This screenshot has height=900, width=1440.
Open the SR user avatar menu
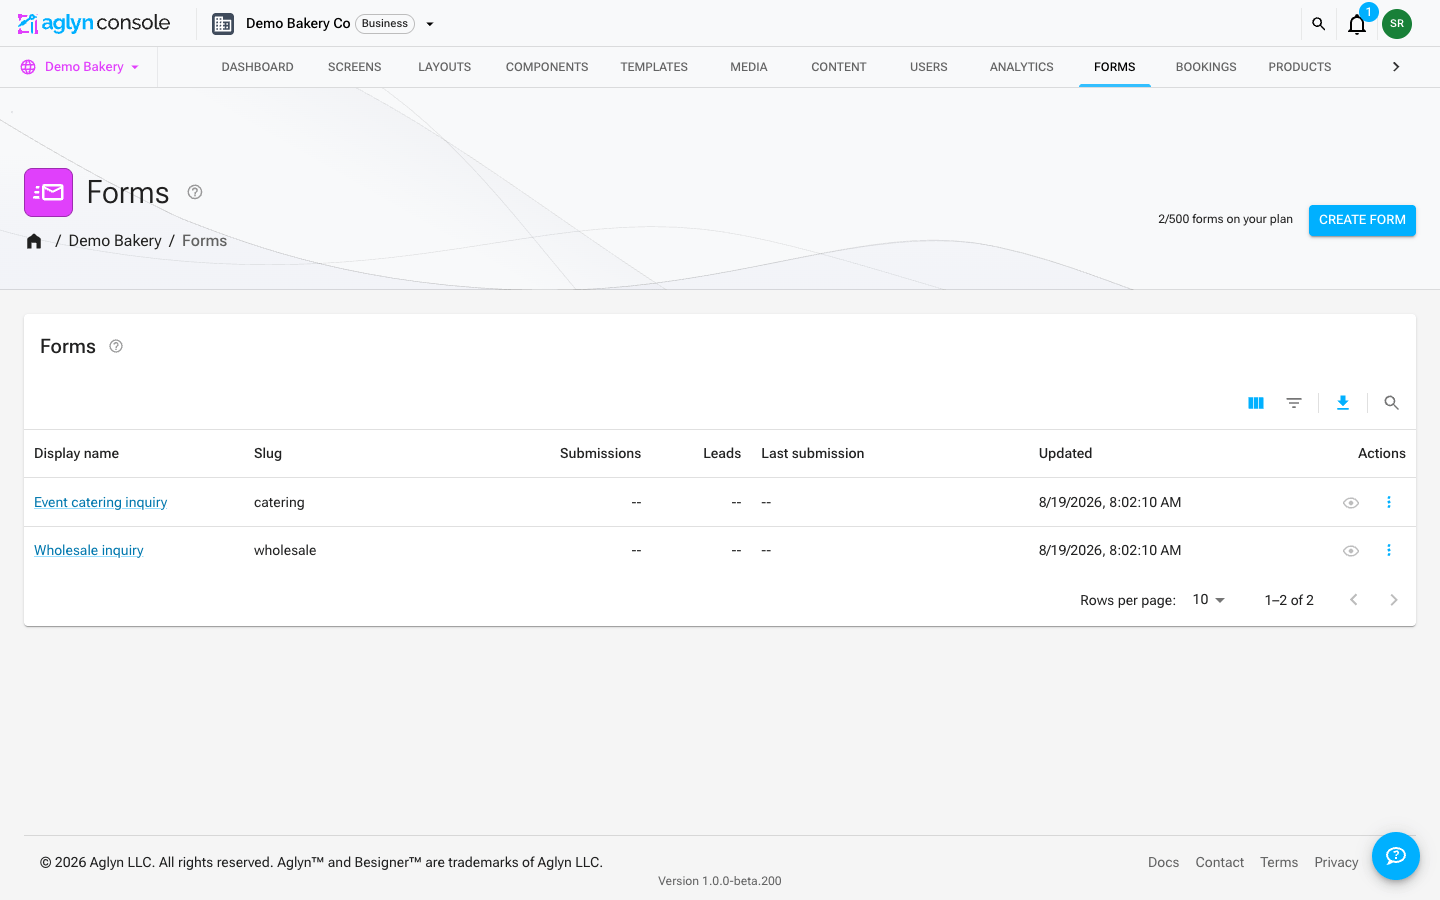pyautogui.click(x=1397, y=24)
